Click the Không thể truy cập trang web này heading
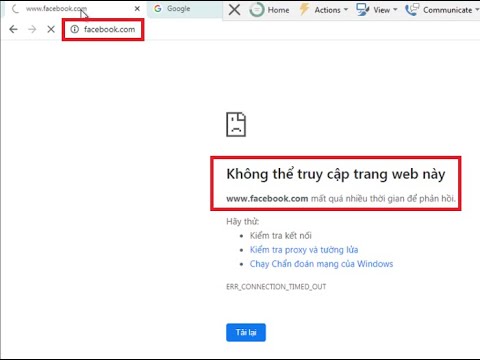Viewport: 480px width, 360px height. click(336, 174)
